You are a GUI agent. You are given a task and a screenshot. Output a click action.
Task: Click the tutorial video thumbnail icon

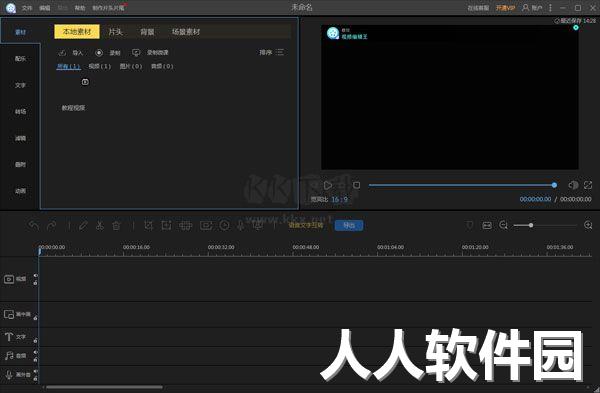pos(85,82)
